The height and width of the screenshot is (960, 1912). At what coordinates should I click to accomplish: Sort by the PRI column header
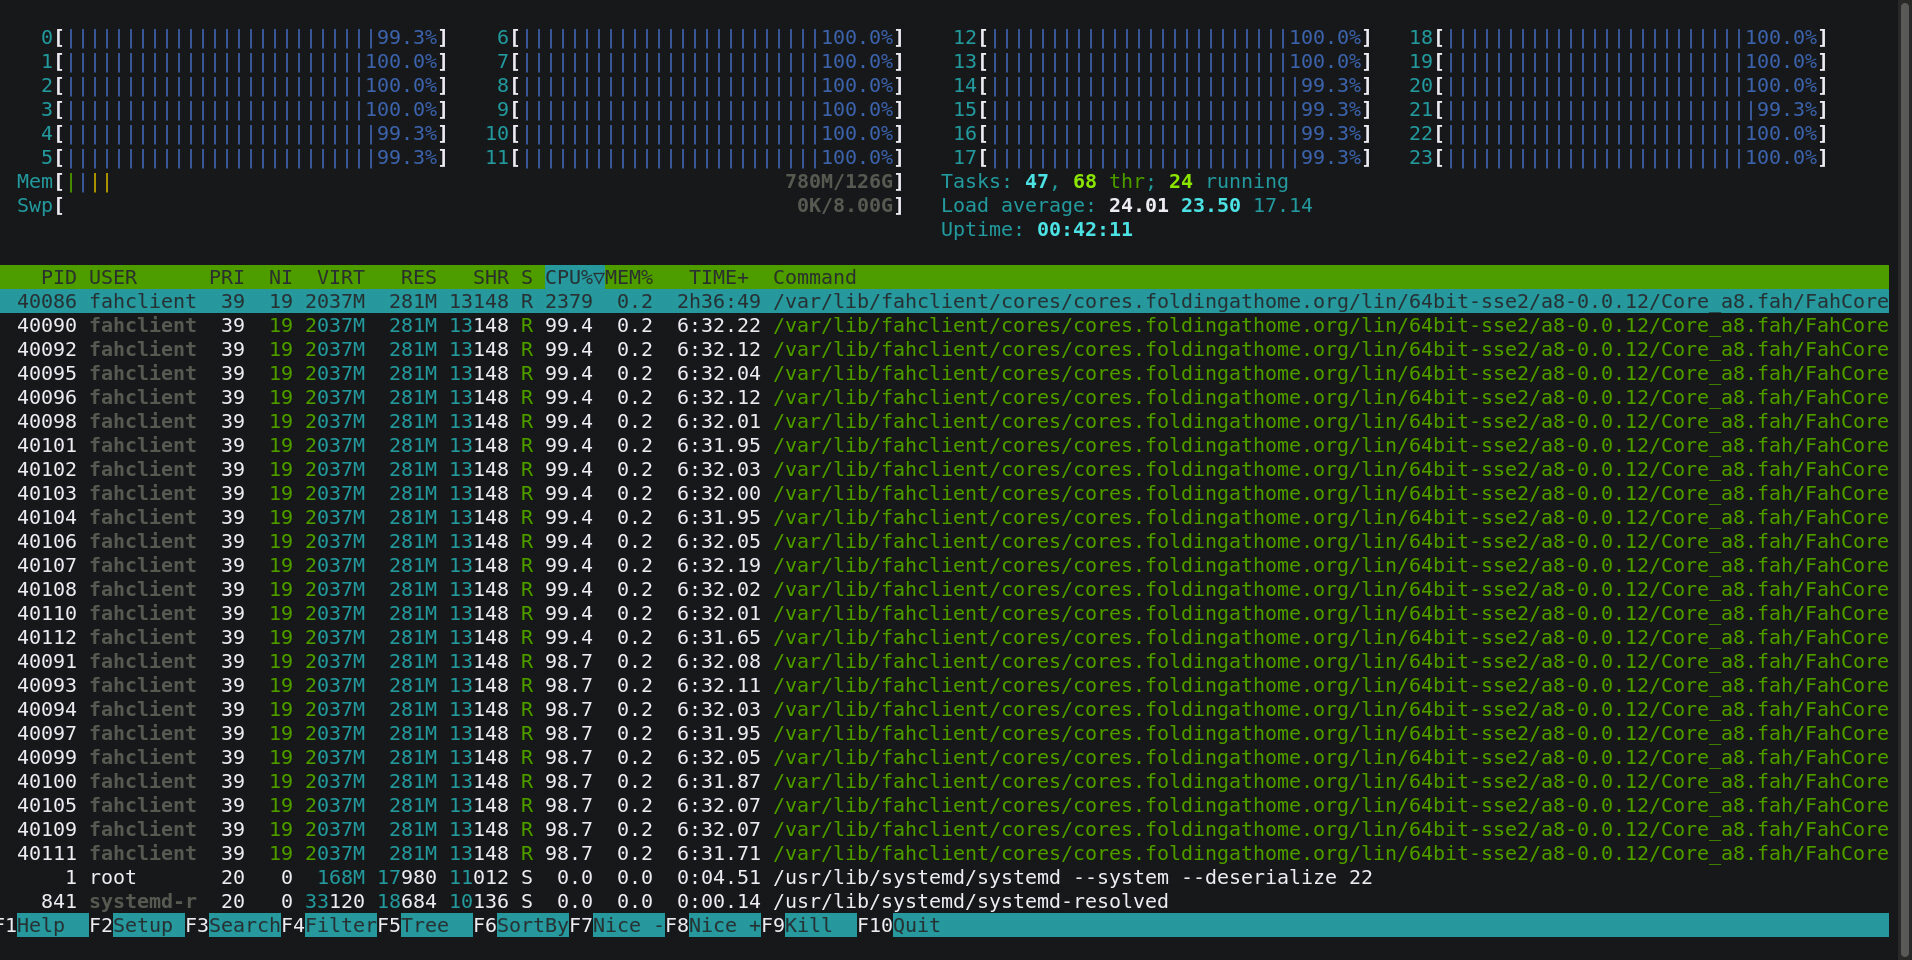pyautogui.click(x=227, y=277)
